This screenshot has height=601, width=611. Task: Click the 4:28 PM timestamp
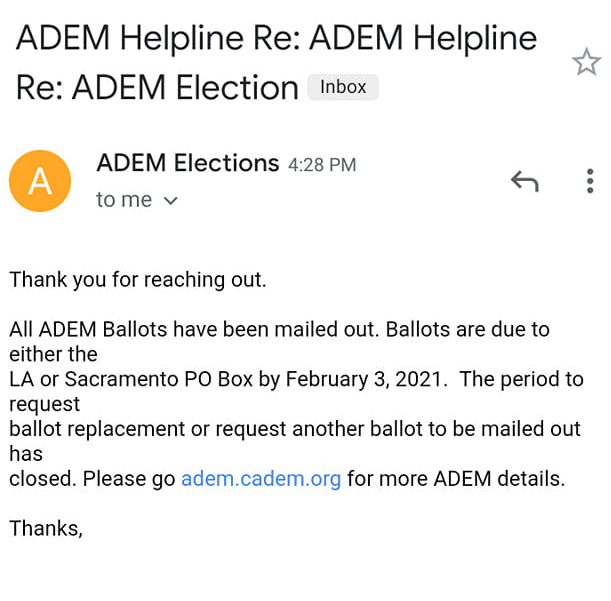click(x=322, y=165)
